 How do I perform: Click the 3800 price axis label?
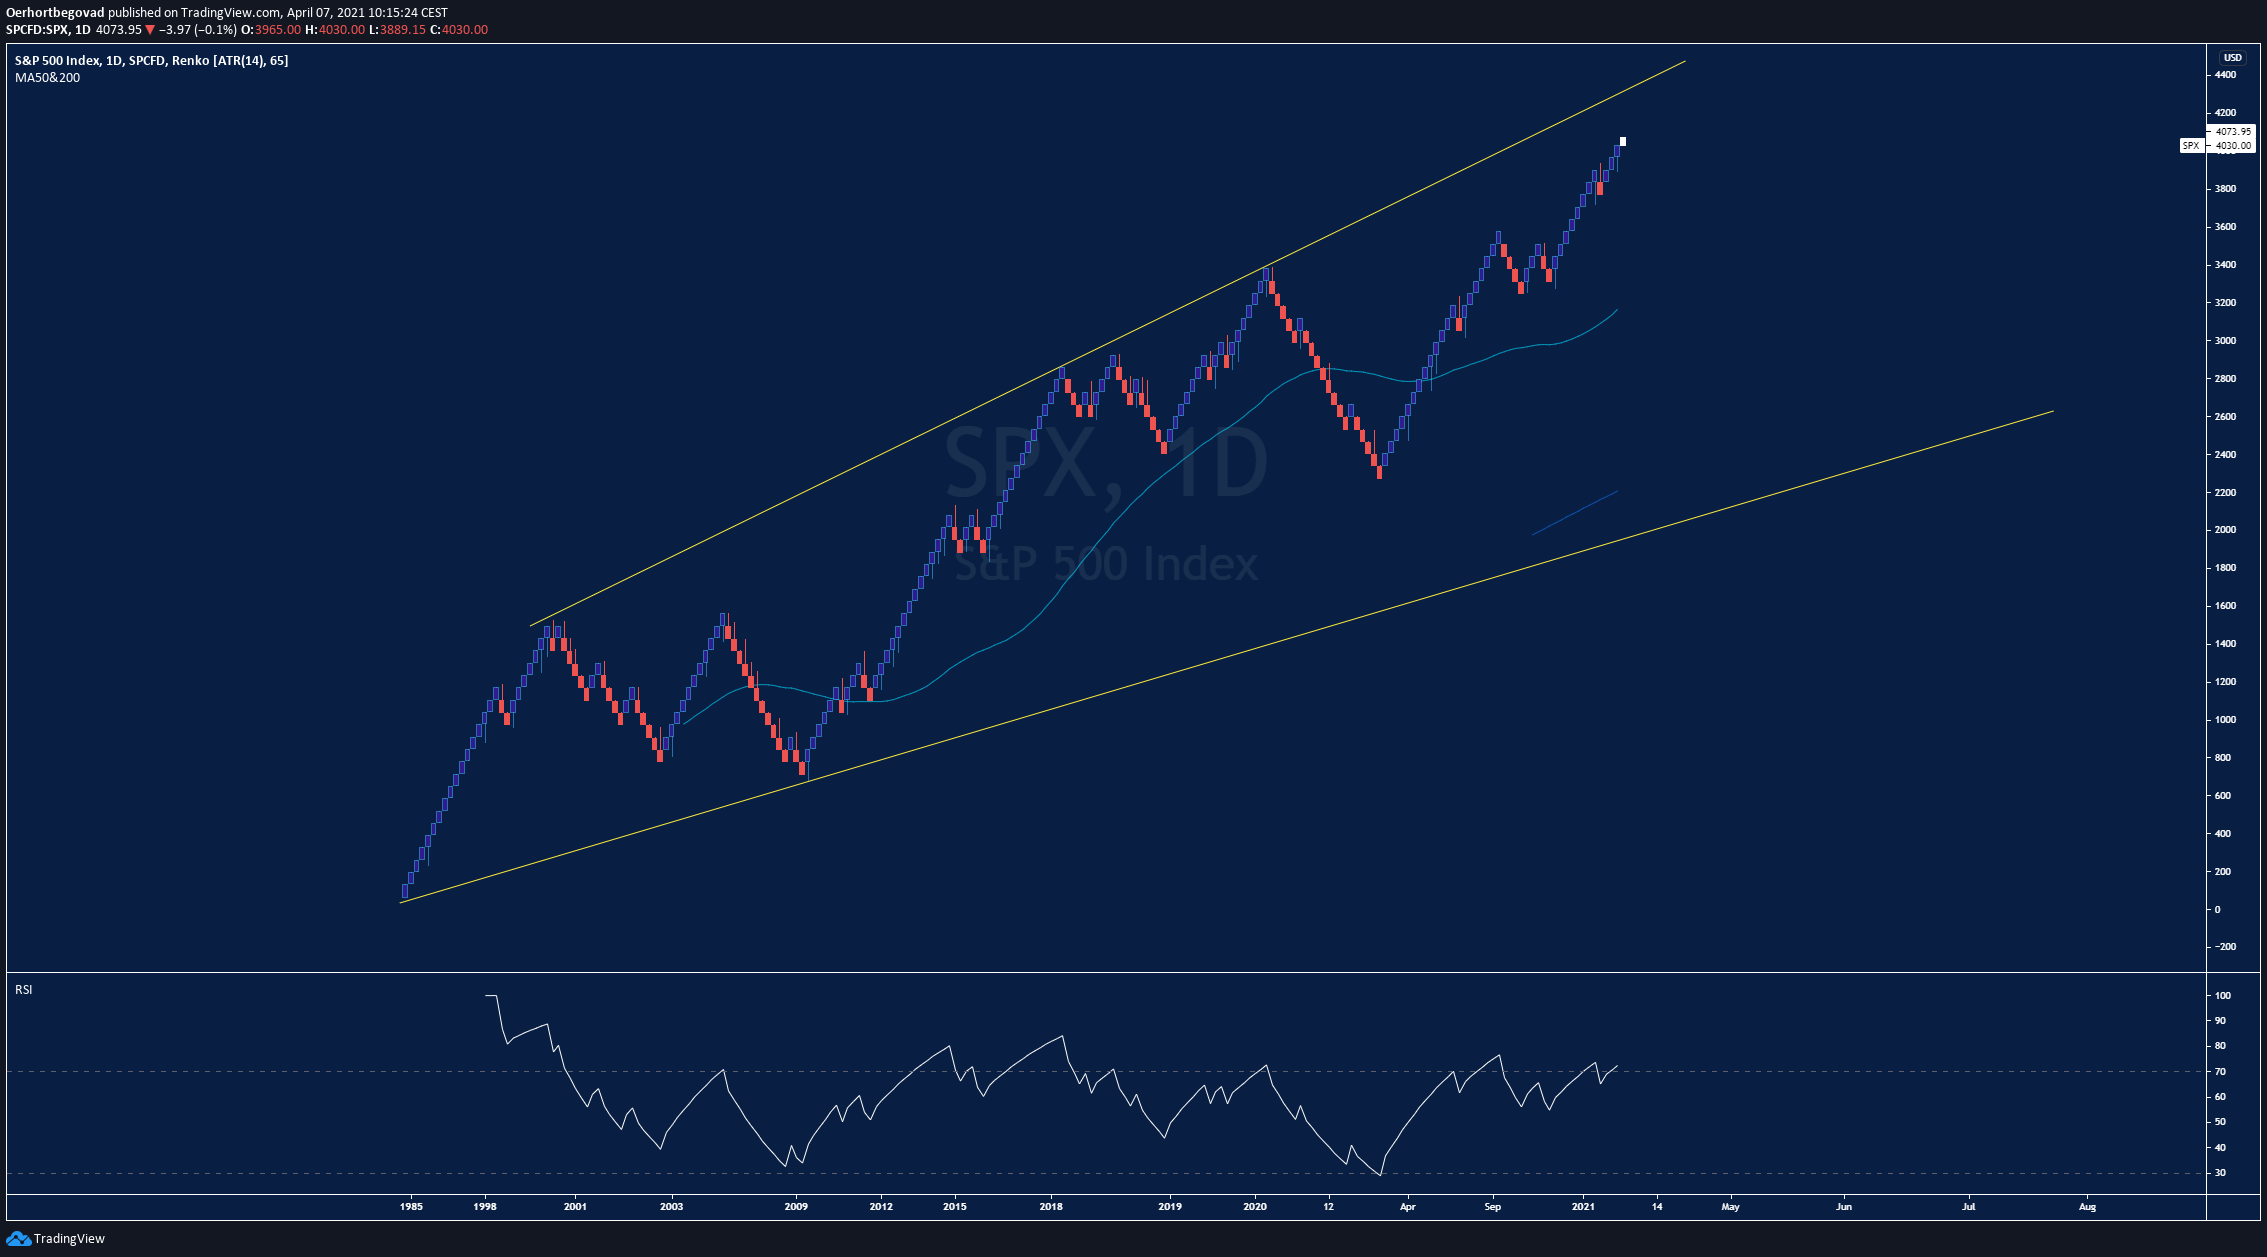click(x=2225, y=189)
